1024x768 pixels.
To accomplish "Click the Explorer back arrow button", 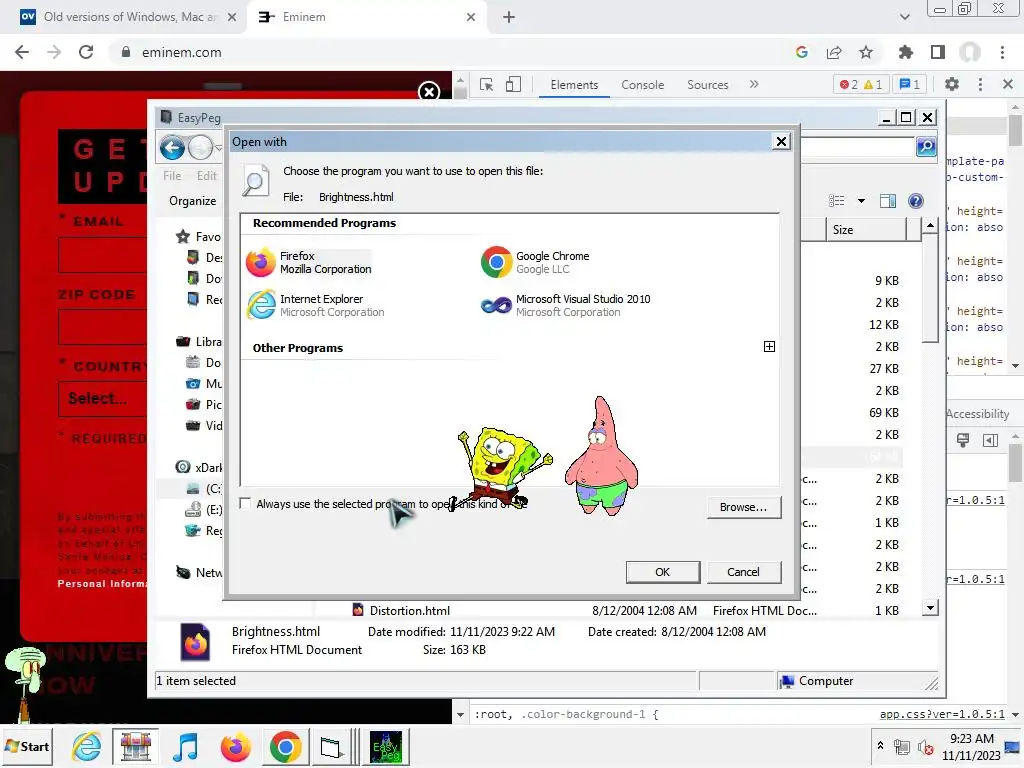I will pos(172,148).
